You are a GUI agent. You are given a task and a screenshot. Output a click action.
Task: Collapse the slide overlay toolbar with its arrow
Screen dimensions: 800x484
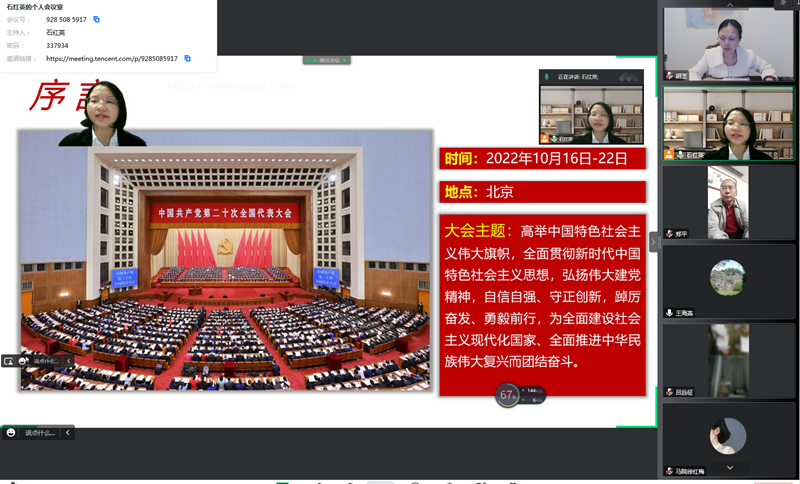(68, 360)
